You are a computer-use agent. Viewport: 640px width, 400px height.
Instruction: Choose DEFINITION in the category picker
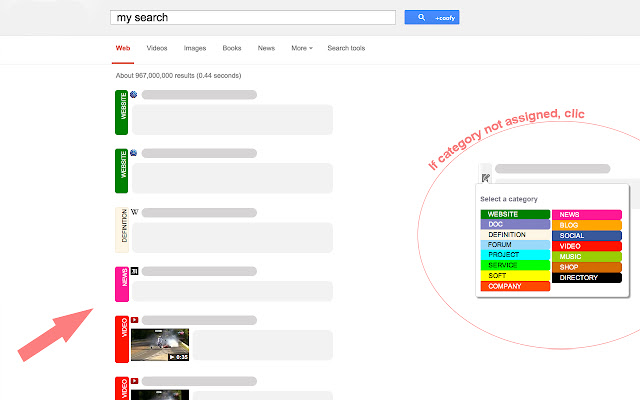tap(515, 235)
